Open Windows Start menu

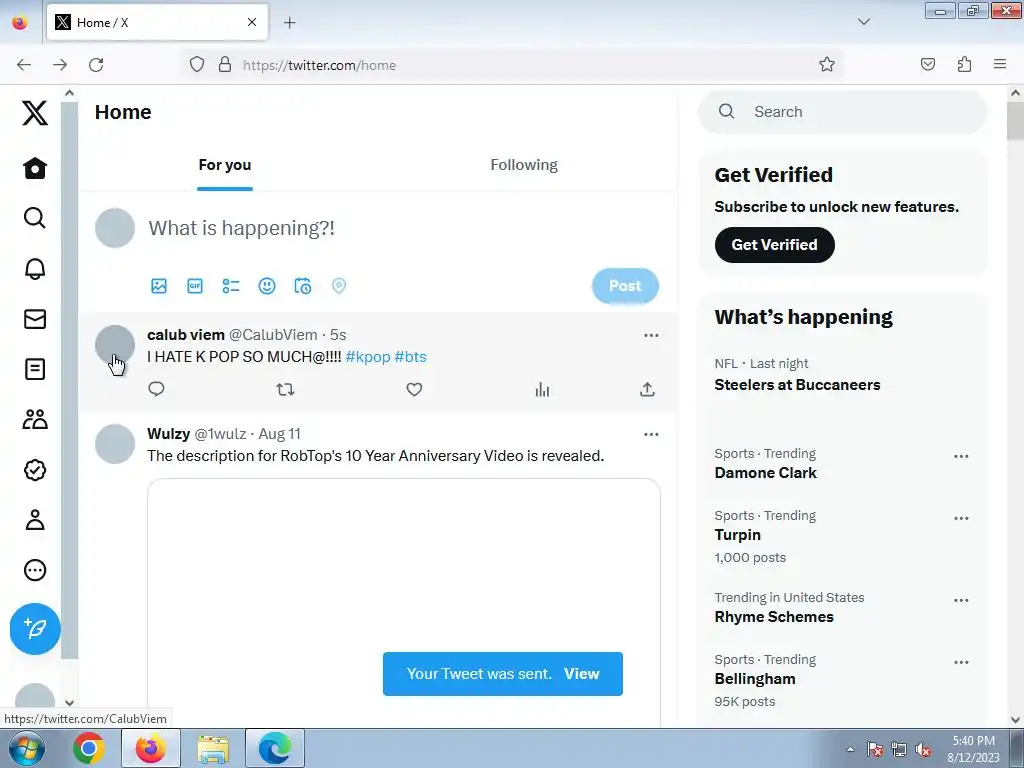[26, 748]
